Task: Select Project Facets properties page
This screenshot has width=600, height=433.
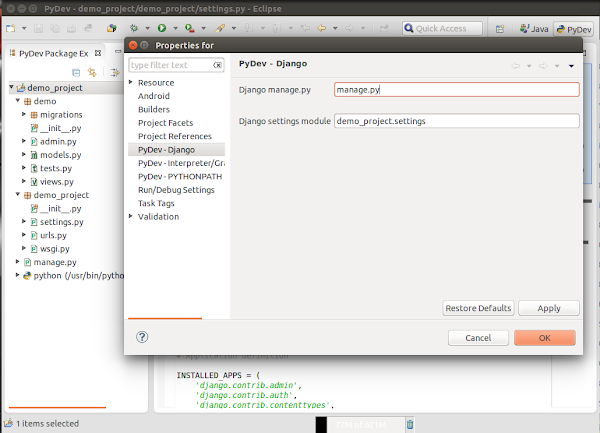Action: point(165,123)
